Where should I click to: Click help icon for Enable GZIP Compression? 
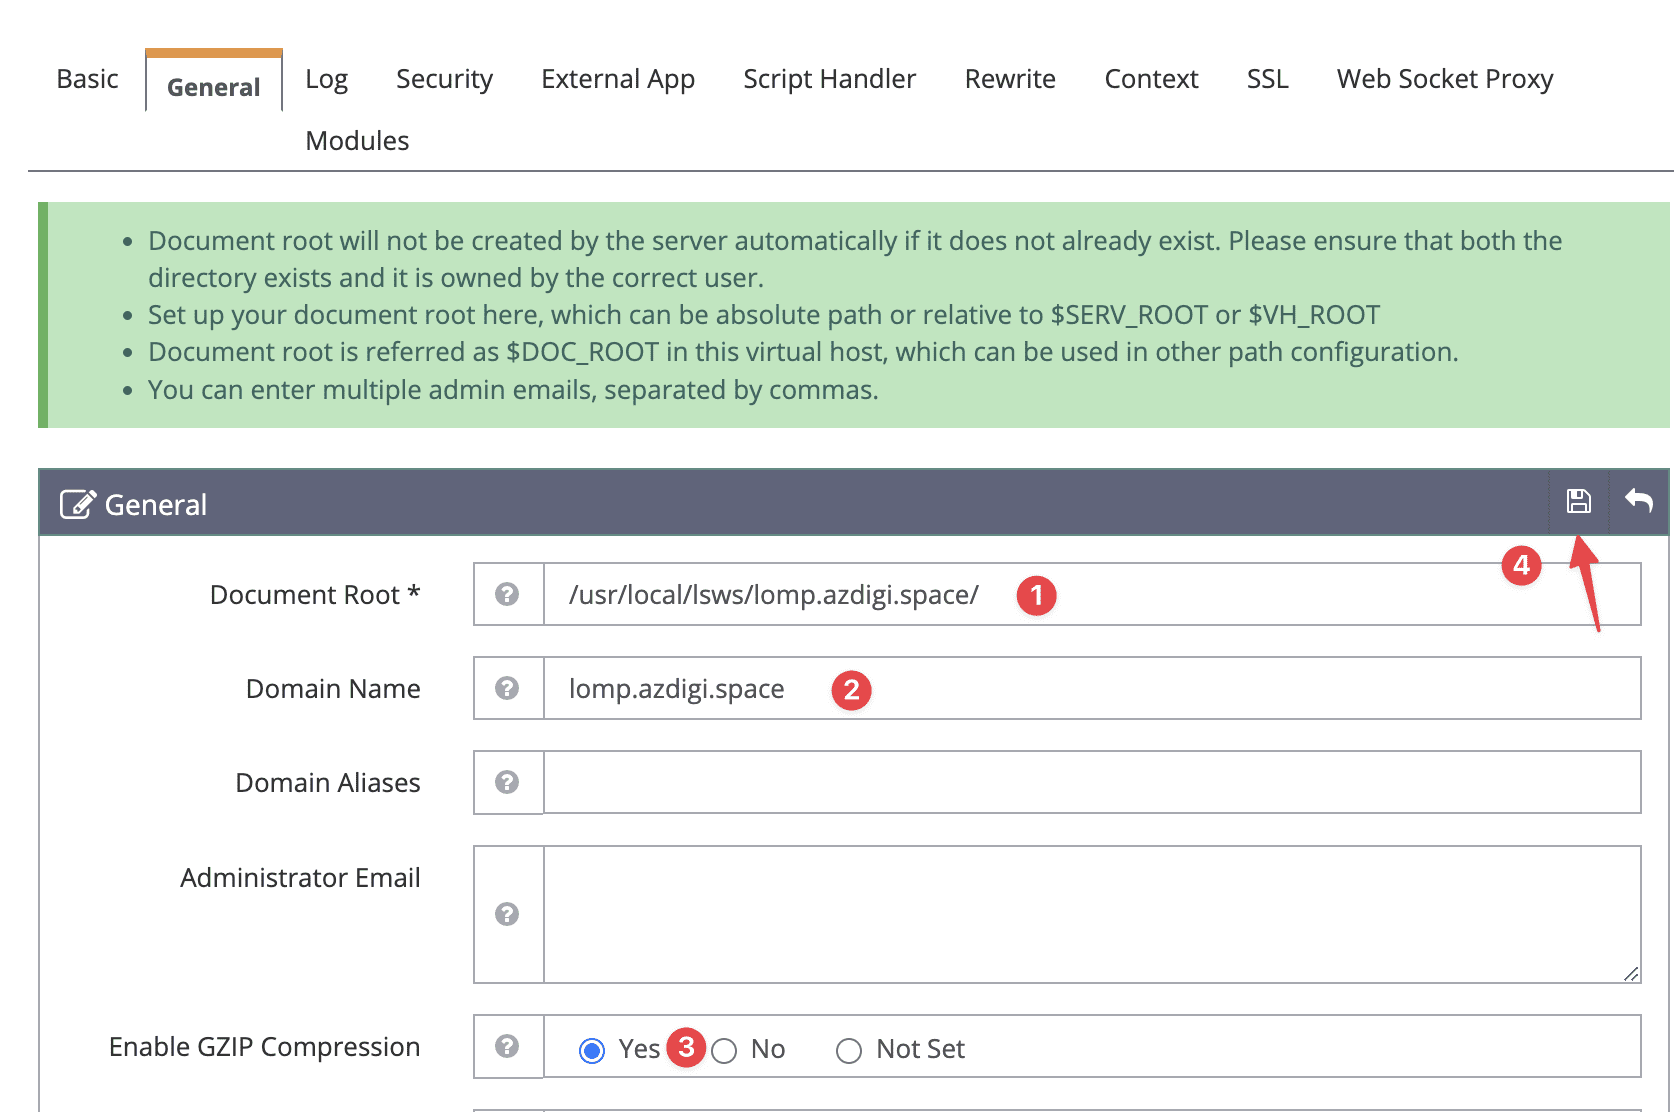(507, 1046)
